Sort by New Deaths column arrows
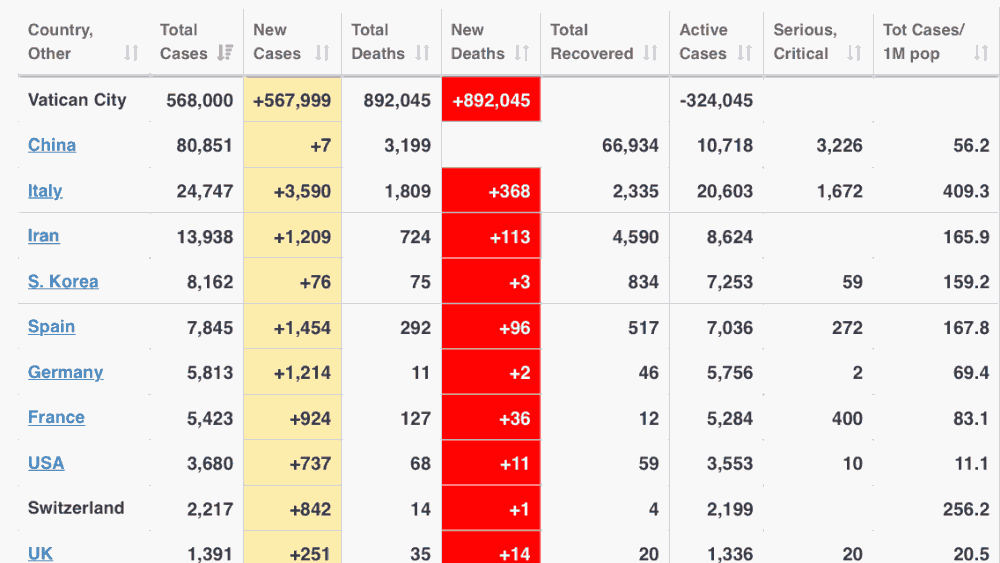Screen dimensions: 1000x563 (x=522, y=53)
